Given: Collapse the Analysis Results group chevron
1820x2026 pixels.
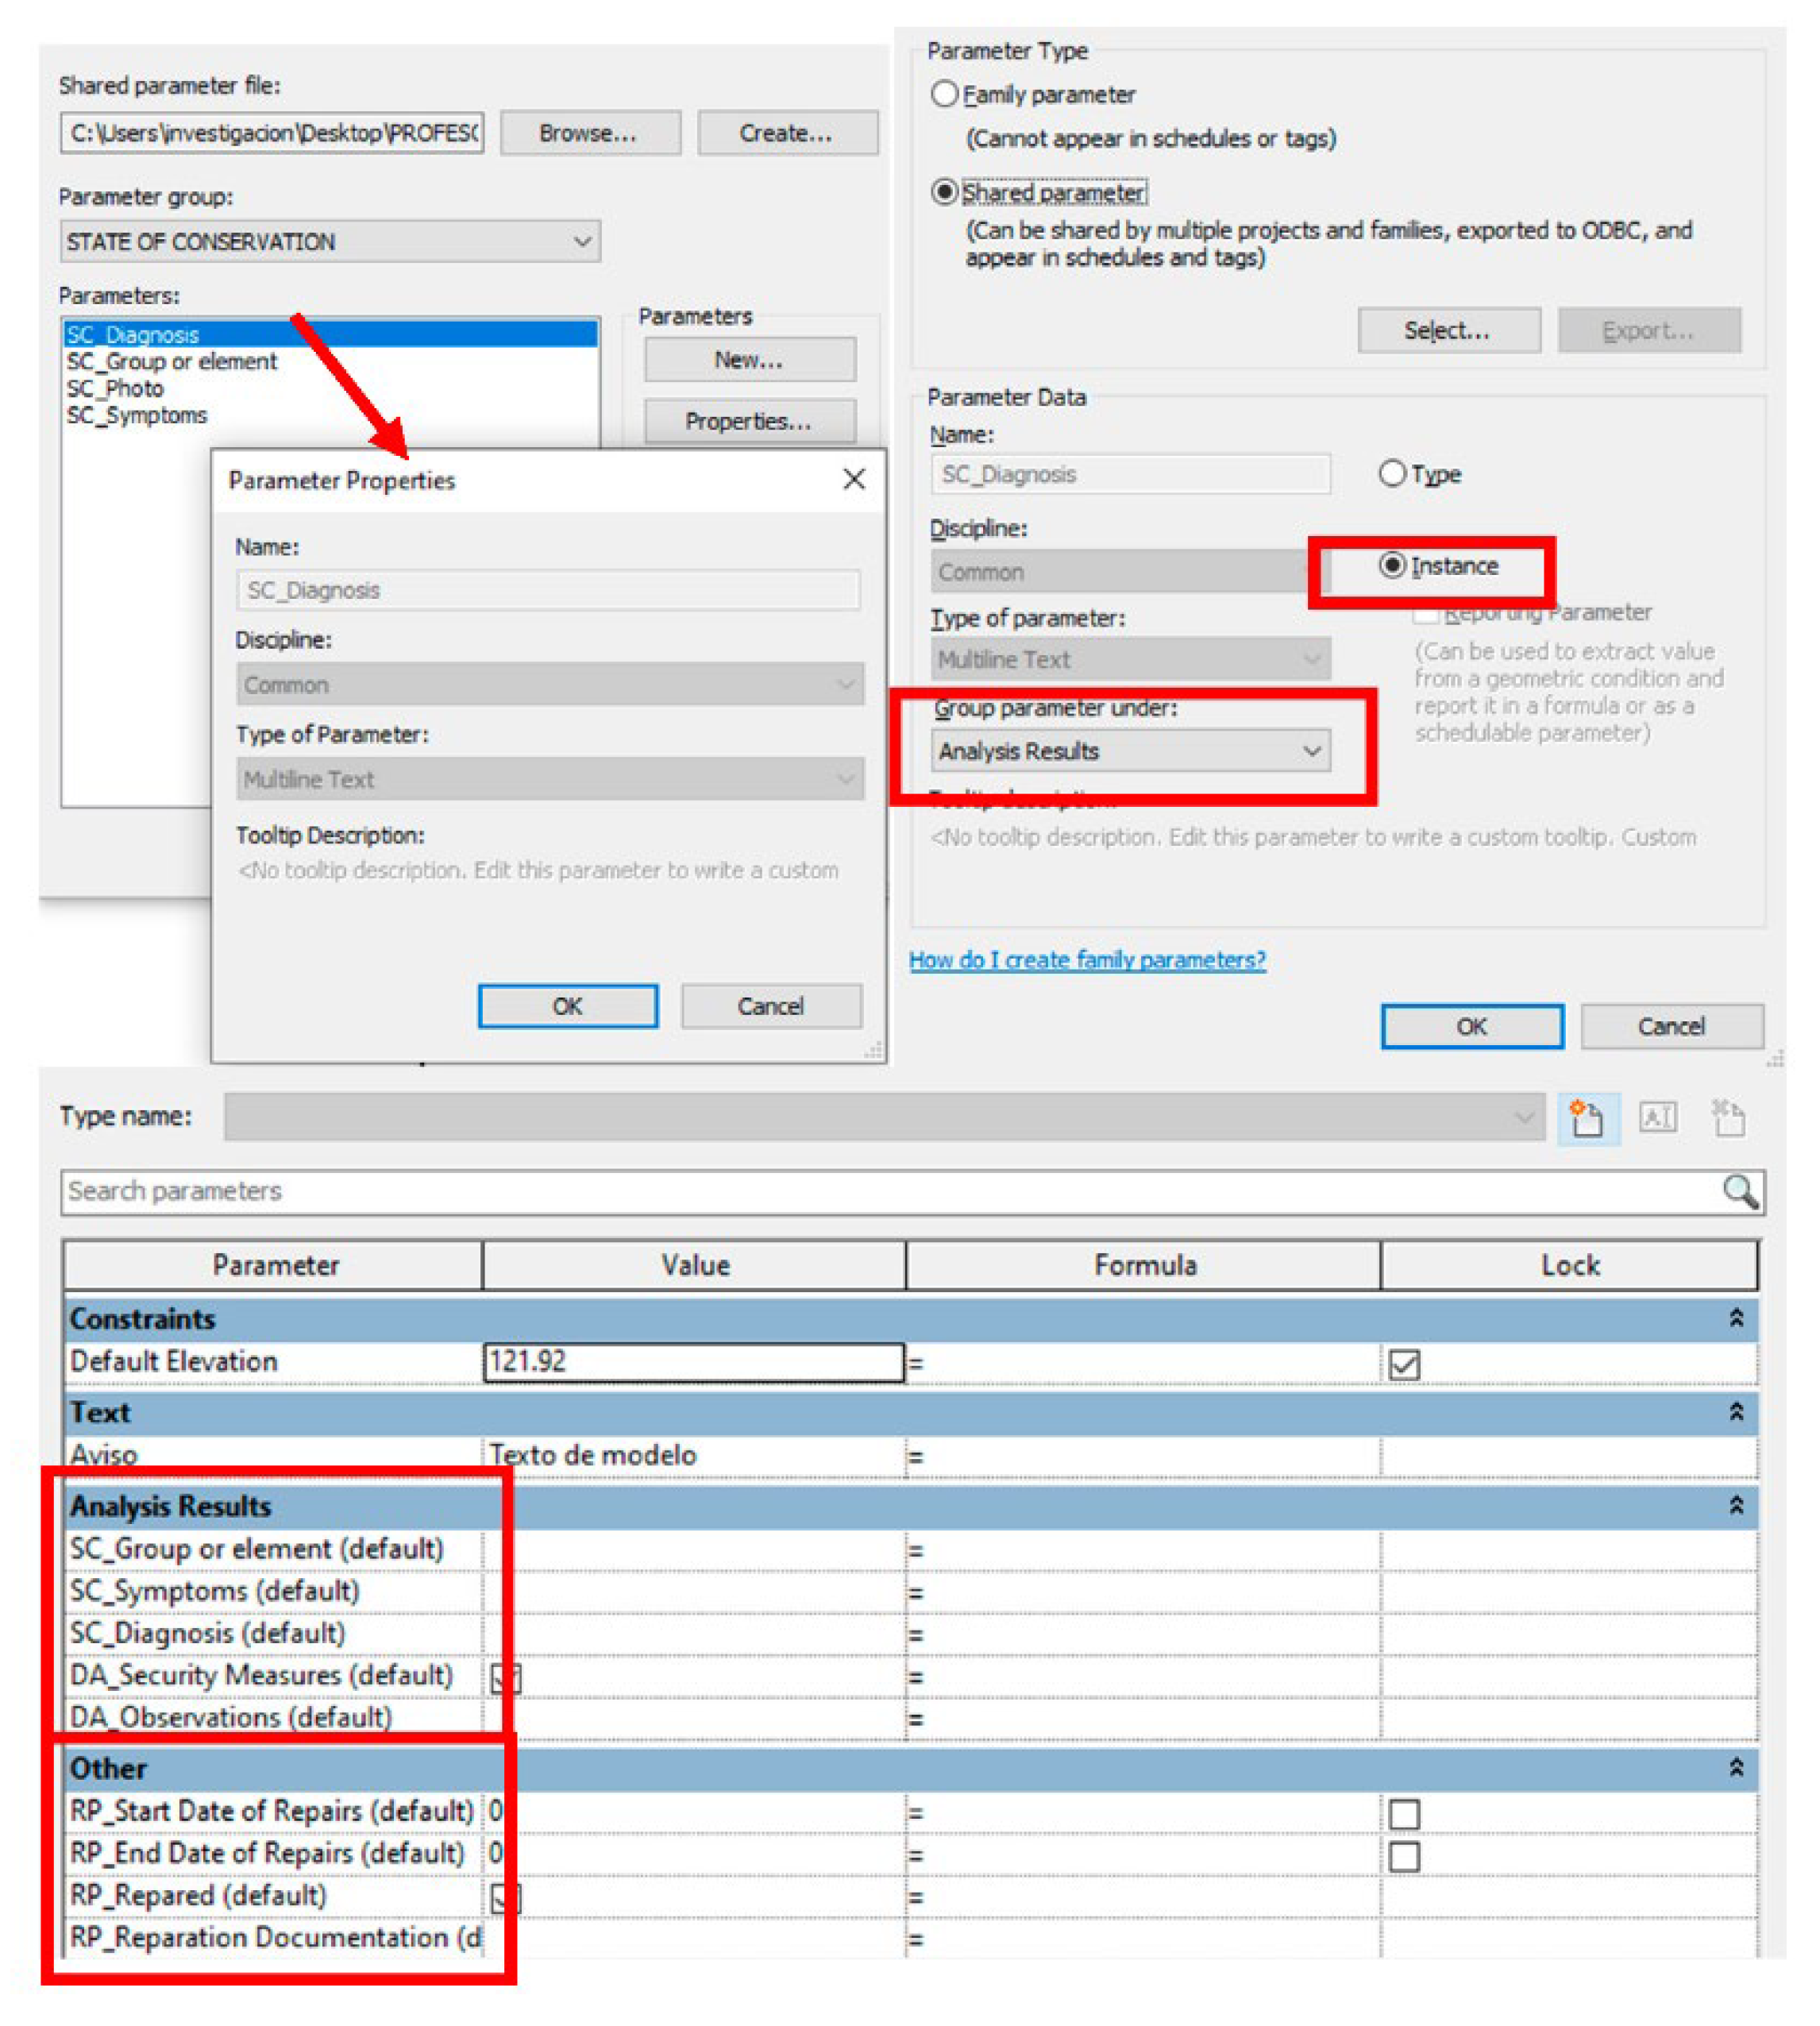Looking at the screenshot, I should click(1736, 1505).
